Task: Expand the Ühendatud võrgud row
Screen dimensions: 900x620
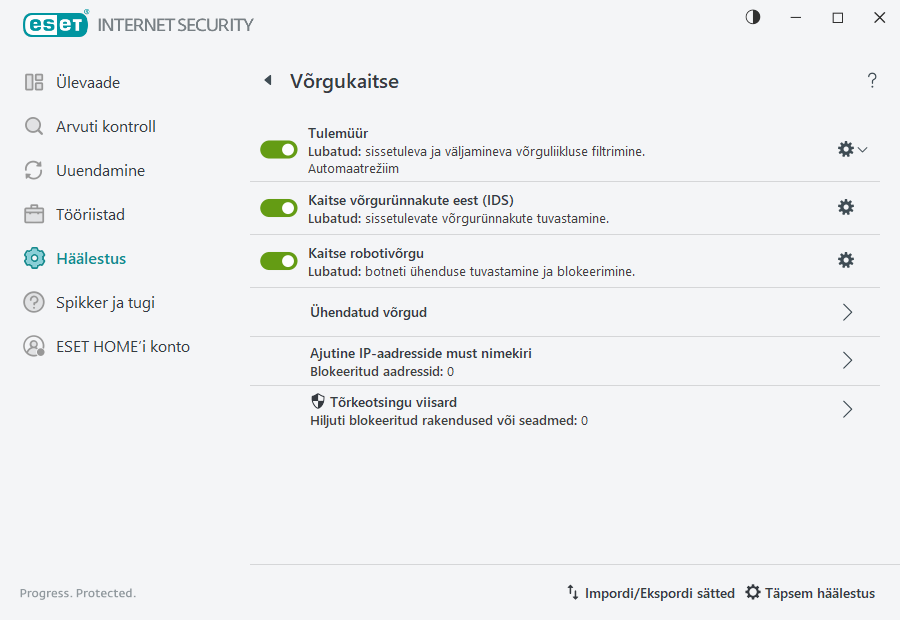Action: click(x=847, y=312)
